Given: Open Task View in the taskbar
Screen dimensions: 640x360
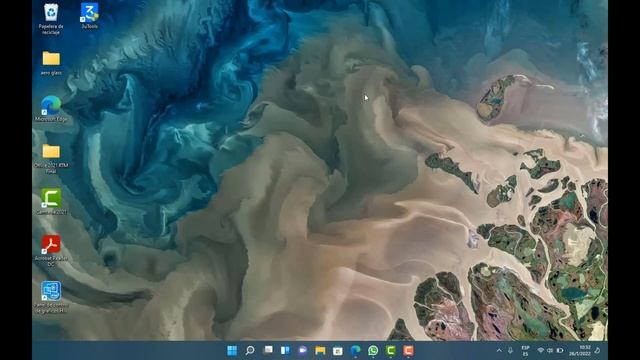Looking at the screenshot, I should 268,350.
